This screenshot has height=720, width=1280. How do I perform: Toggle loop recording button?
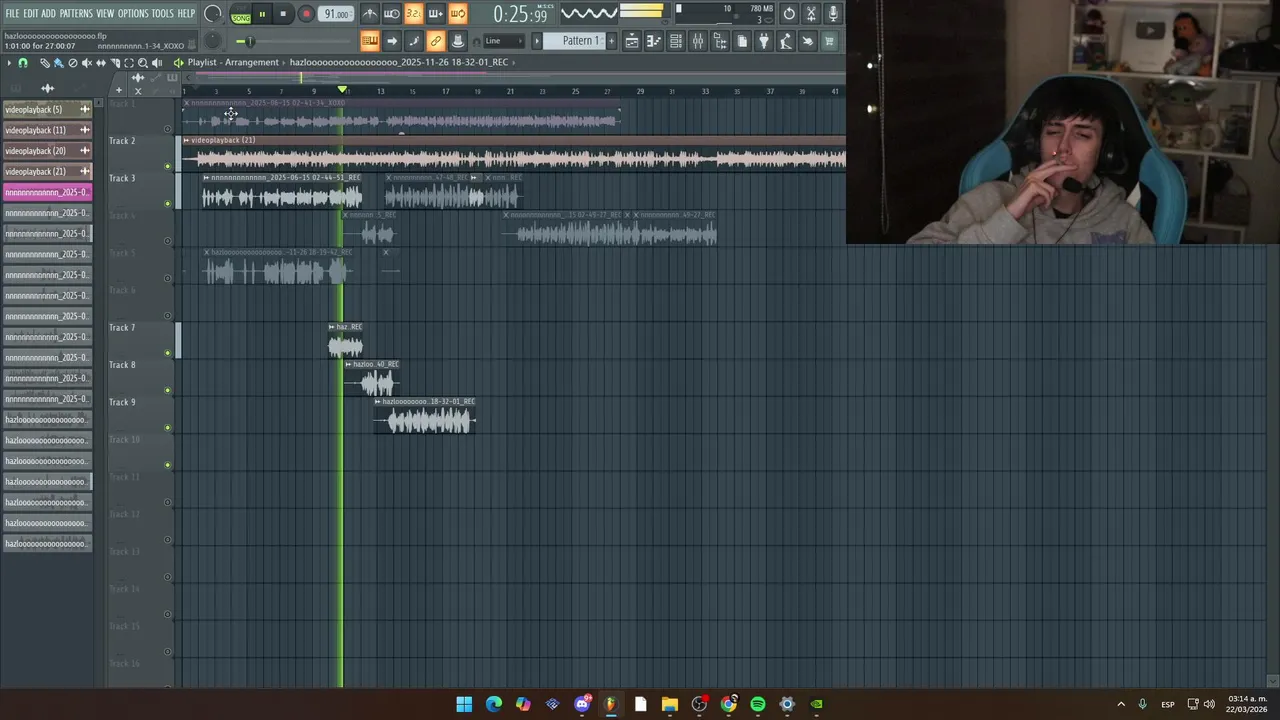coord(459,14)
